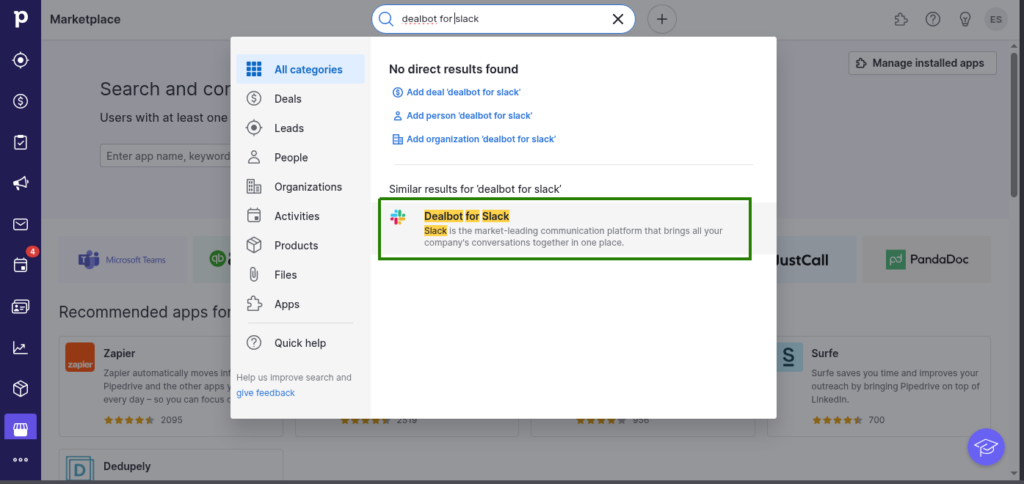
Task: Filter search by Activities
Action: tap(300, 216)
